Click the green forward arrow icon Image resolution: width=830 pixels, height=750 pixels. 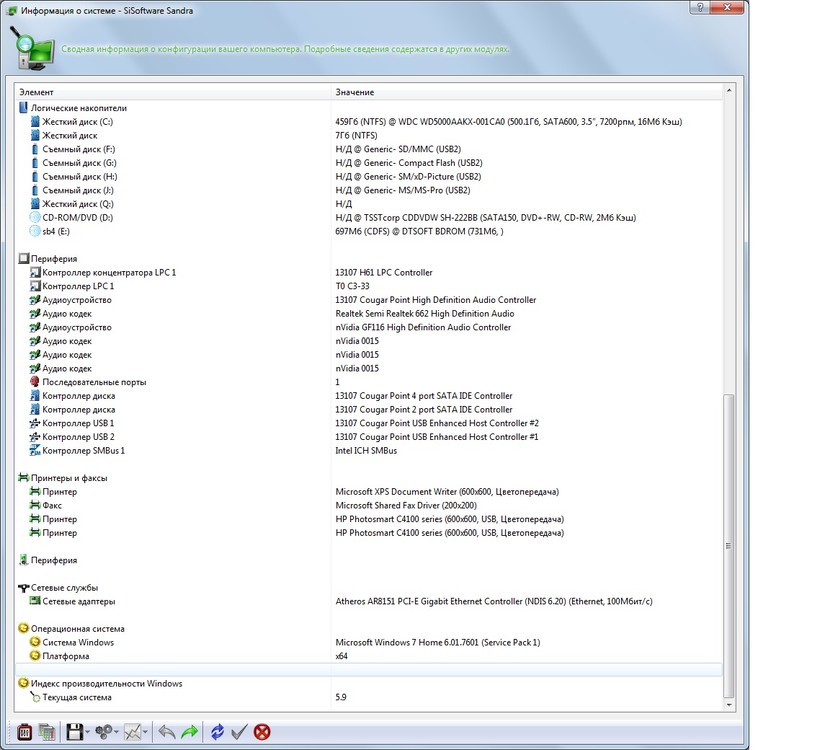coord(189,732)
